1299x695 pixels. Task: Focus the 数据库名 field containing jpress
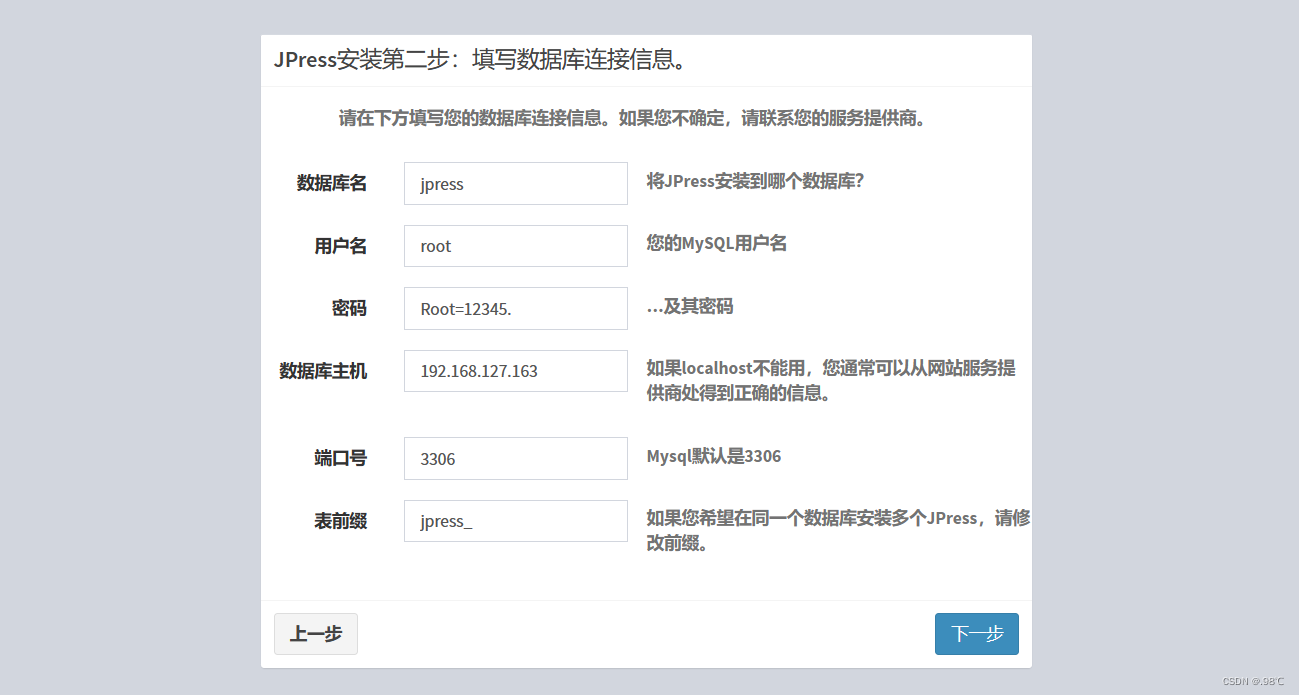pos(516,183)
